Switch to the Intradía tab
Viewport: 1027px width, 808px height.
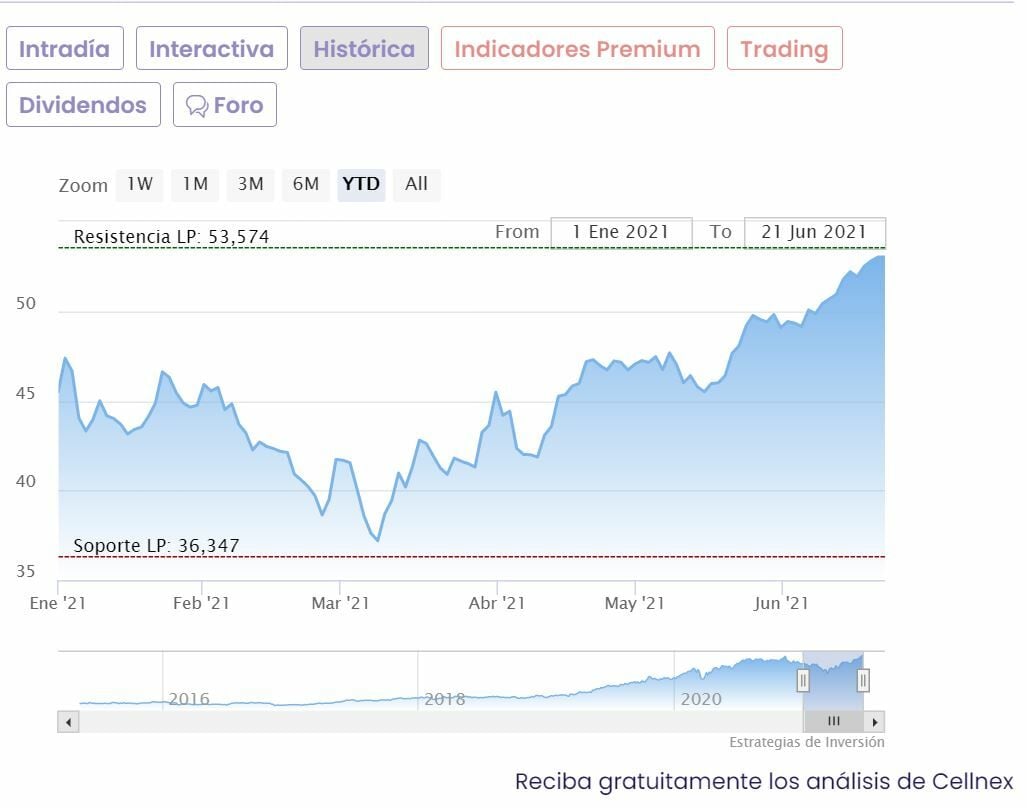(65, 49)
